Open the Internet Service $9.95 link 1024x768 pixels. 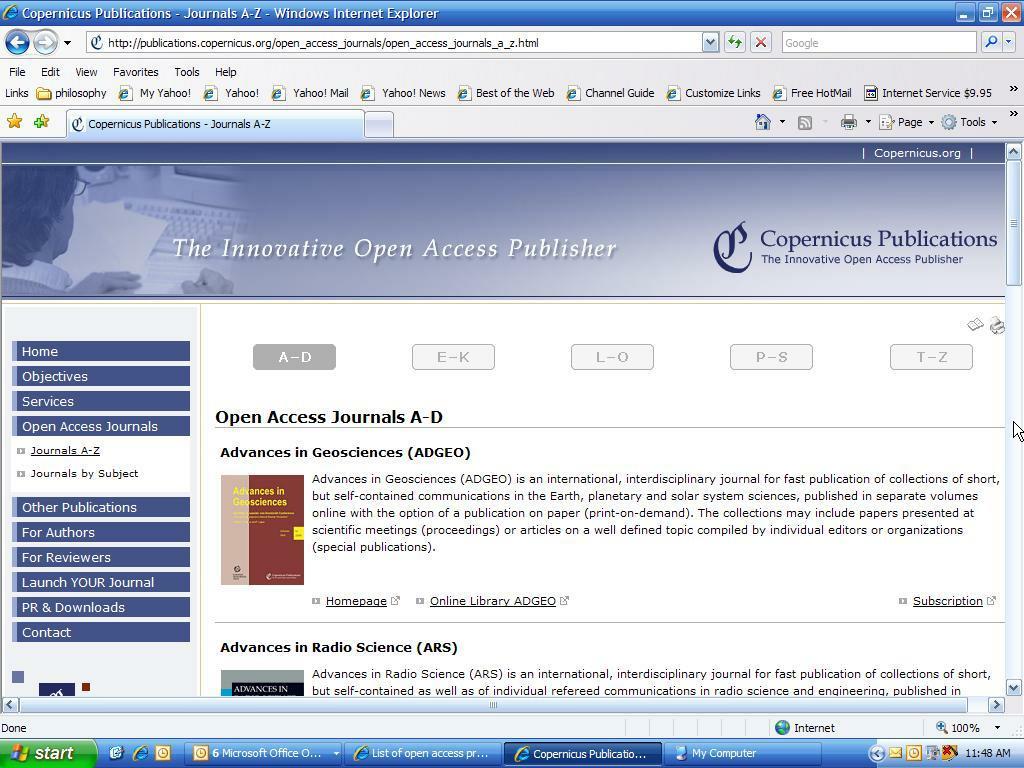tap(928, 93)
